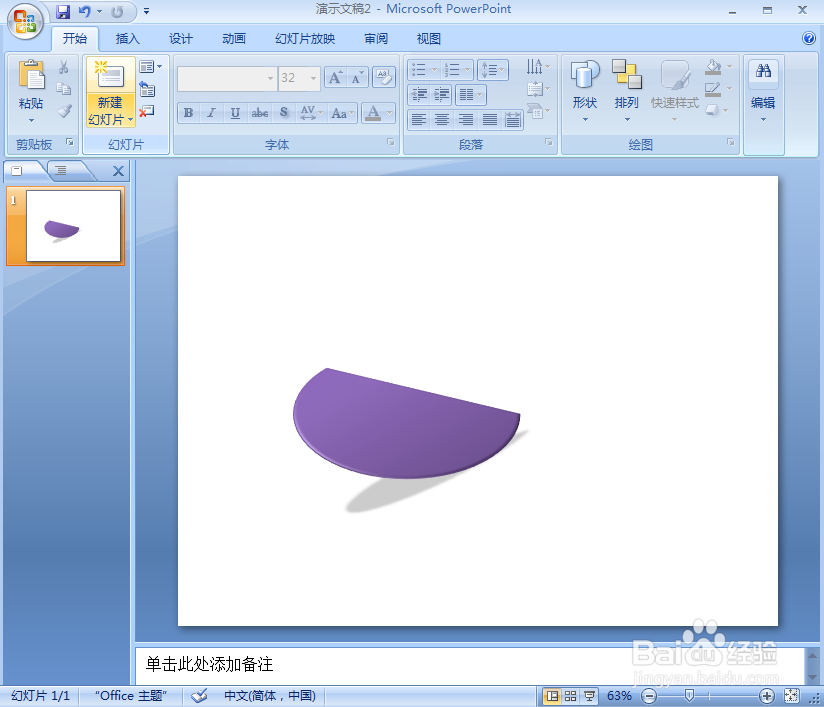The width and height of the screenshot is (824, 707).
Task: Switch to Normal view
Action: pyautogui.click(x=552, y=696)
